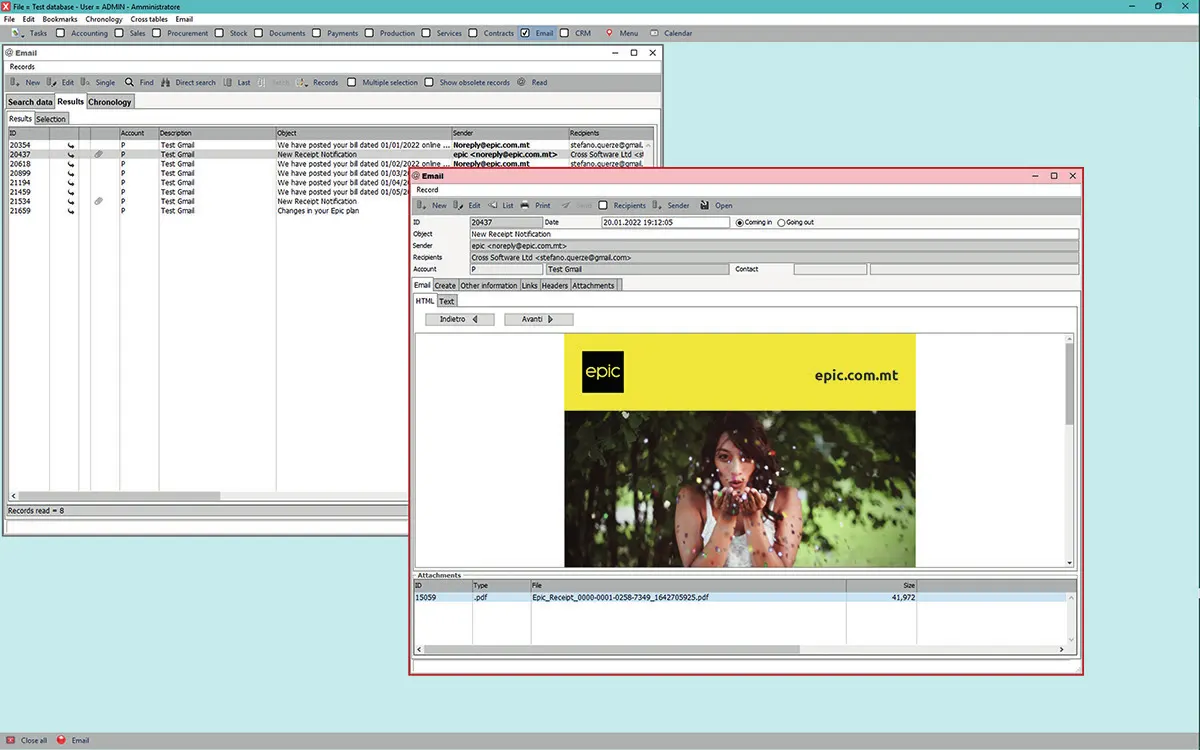The width and height of the screenshot is (1200, 750).
Task: Click the Email item in bottom bar
Action: pos(73,740)
